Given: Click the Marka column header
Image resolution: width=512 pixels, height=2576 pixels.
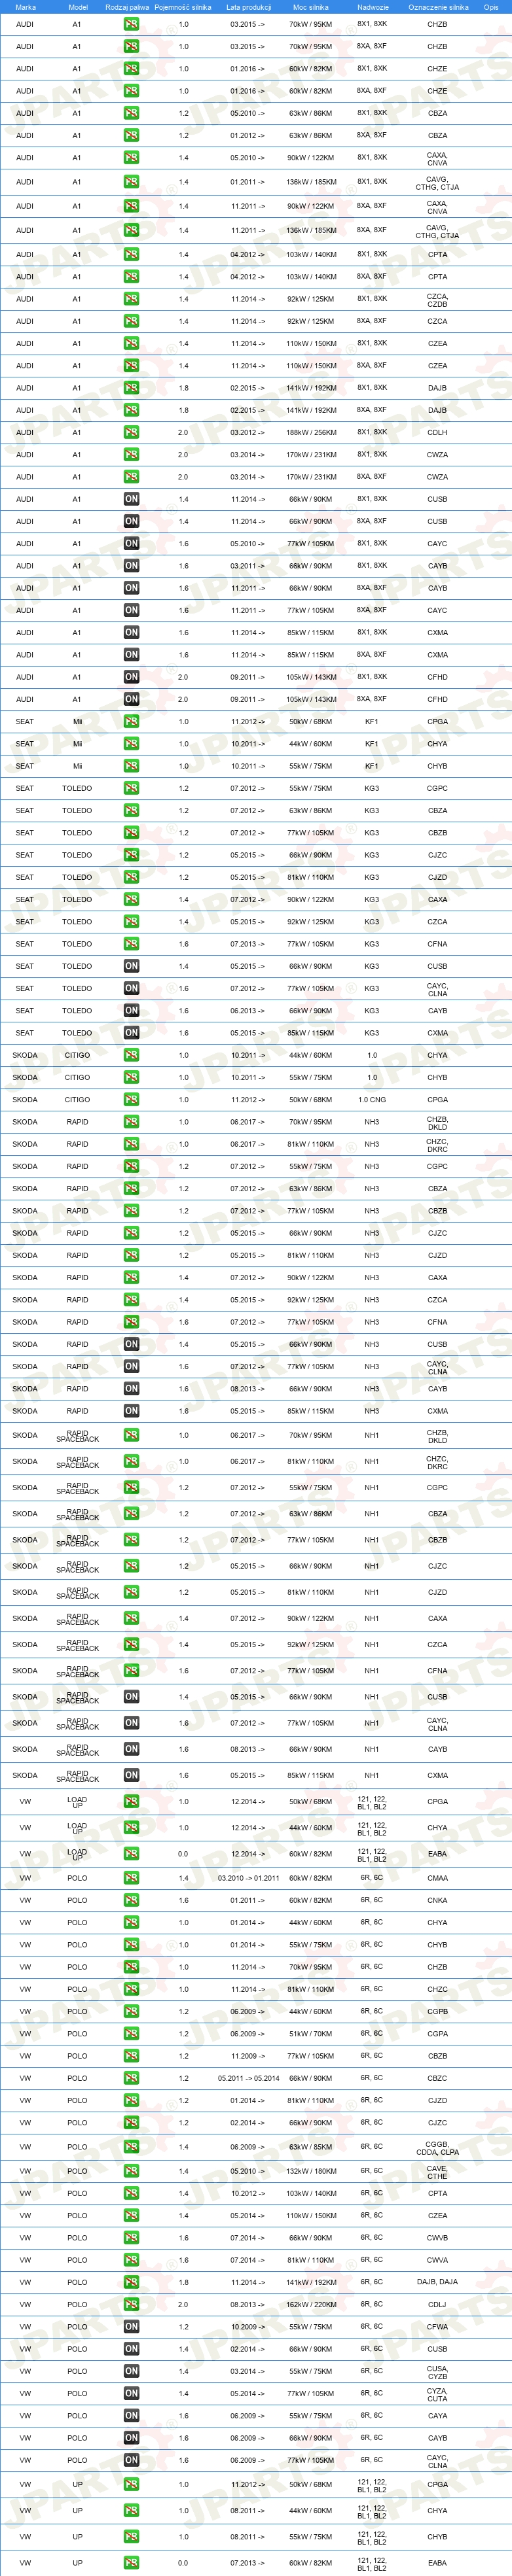Looking at the screenshot, I should [25, 7].
